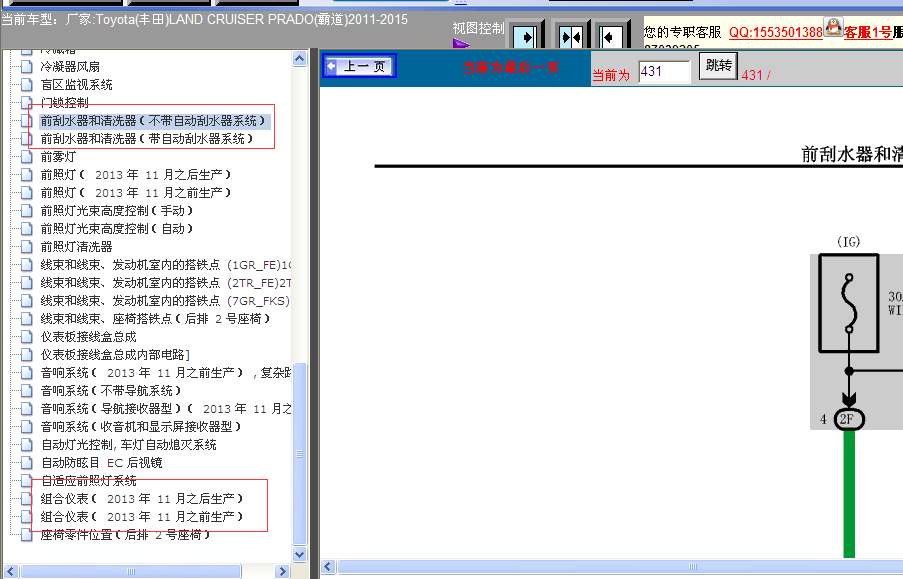Click document icon beside 冷凝器风扇
This screenshot has height=579, width=903.
[26, 67]
